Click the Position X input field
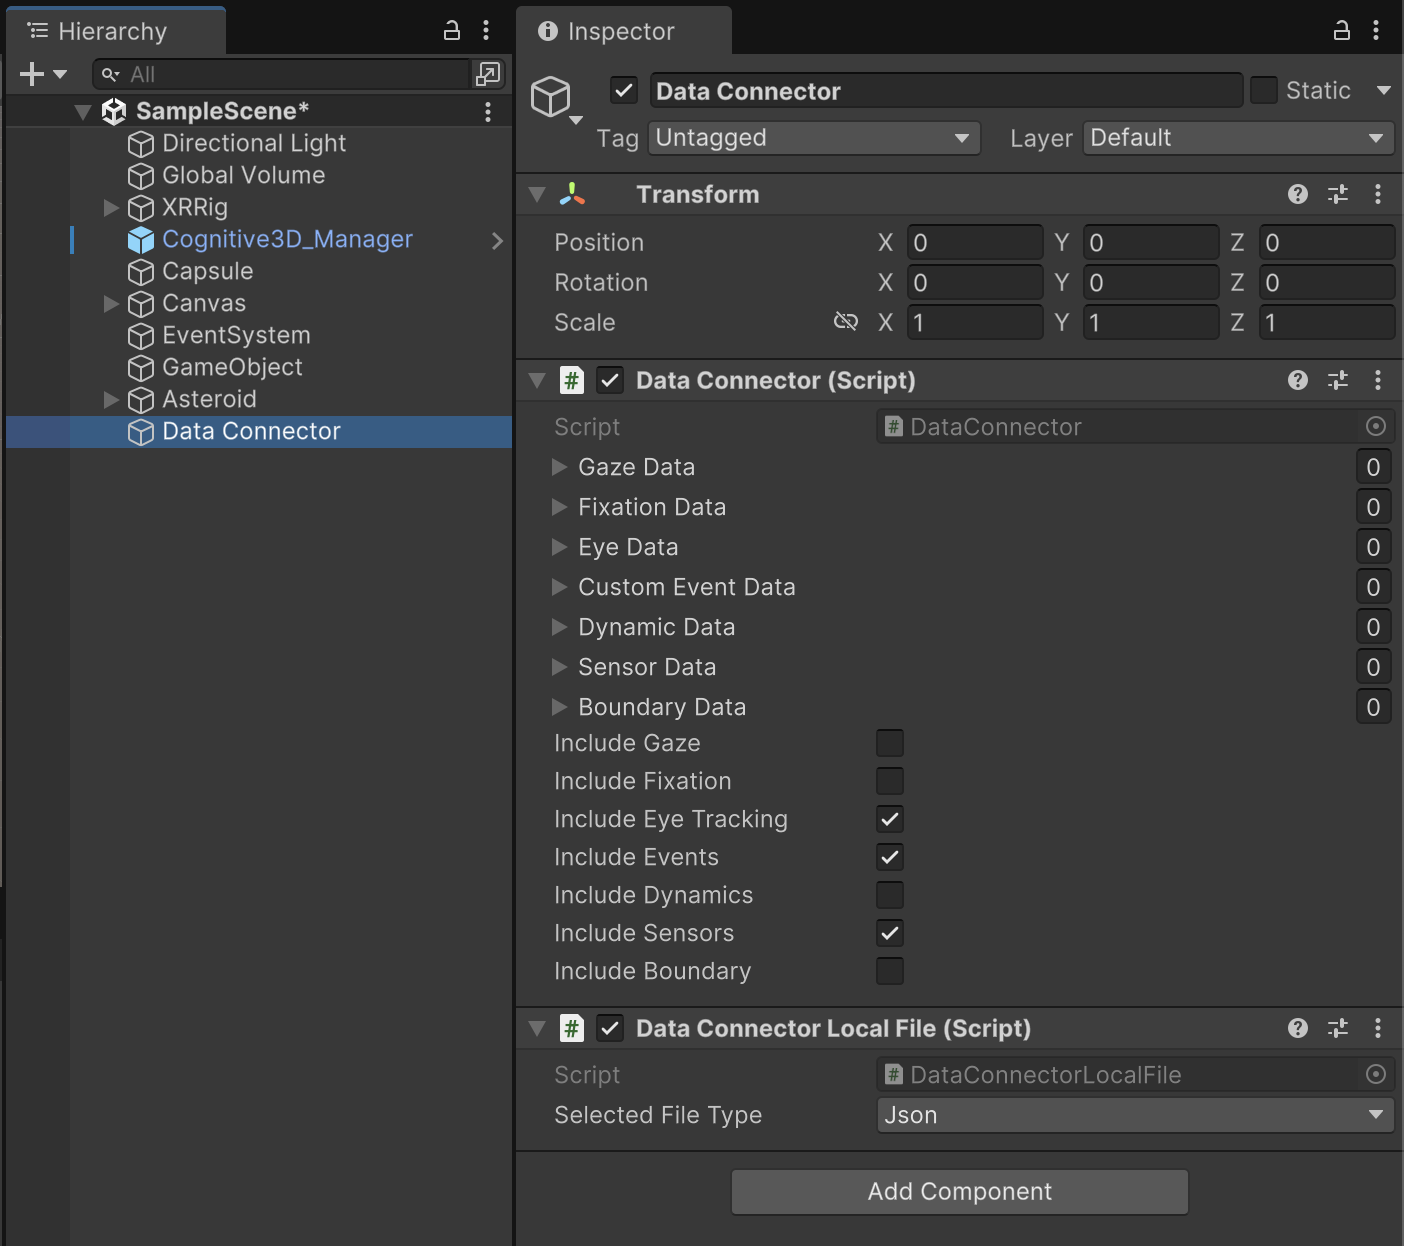 [x=974, y=242]
